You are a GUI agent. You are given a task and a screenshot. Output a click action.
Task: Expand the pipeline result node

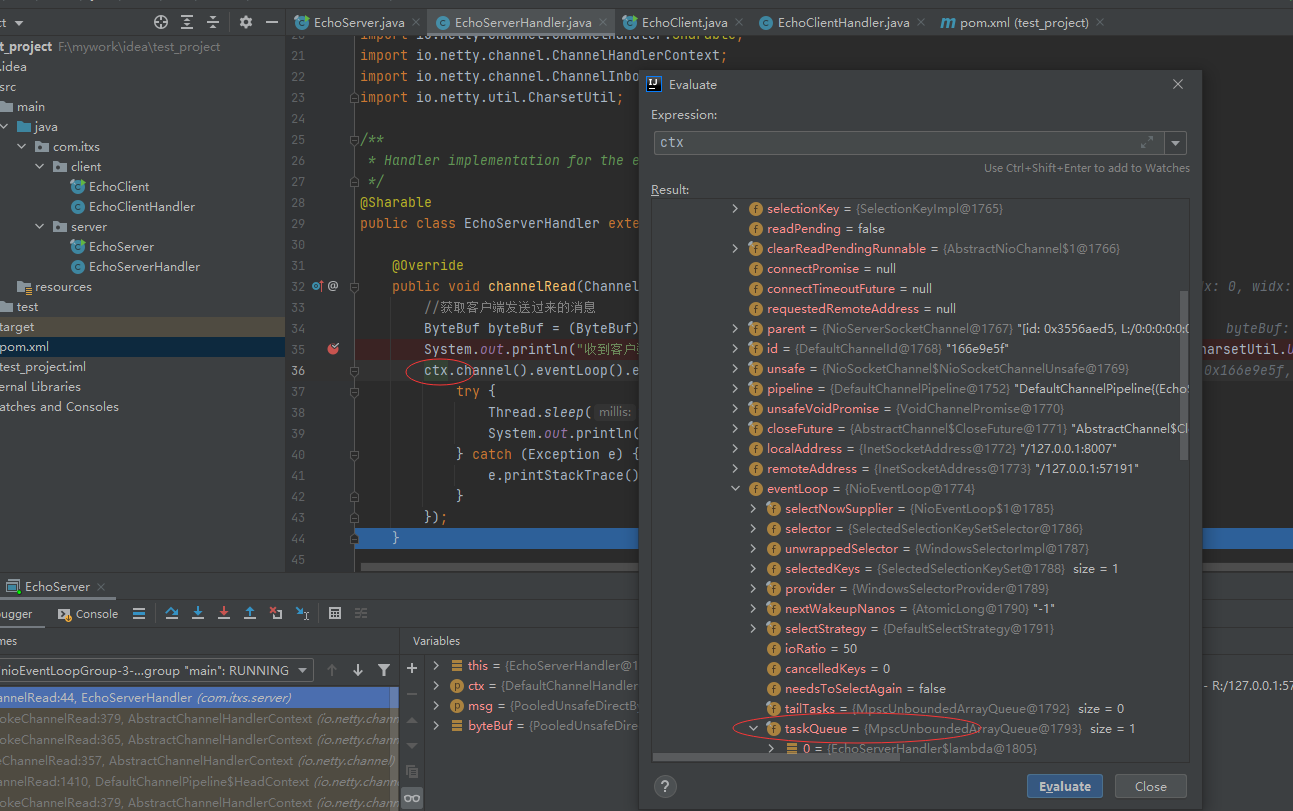(737, 389)
